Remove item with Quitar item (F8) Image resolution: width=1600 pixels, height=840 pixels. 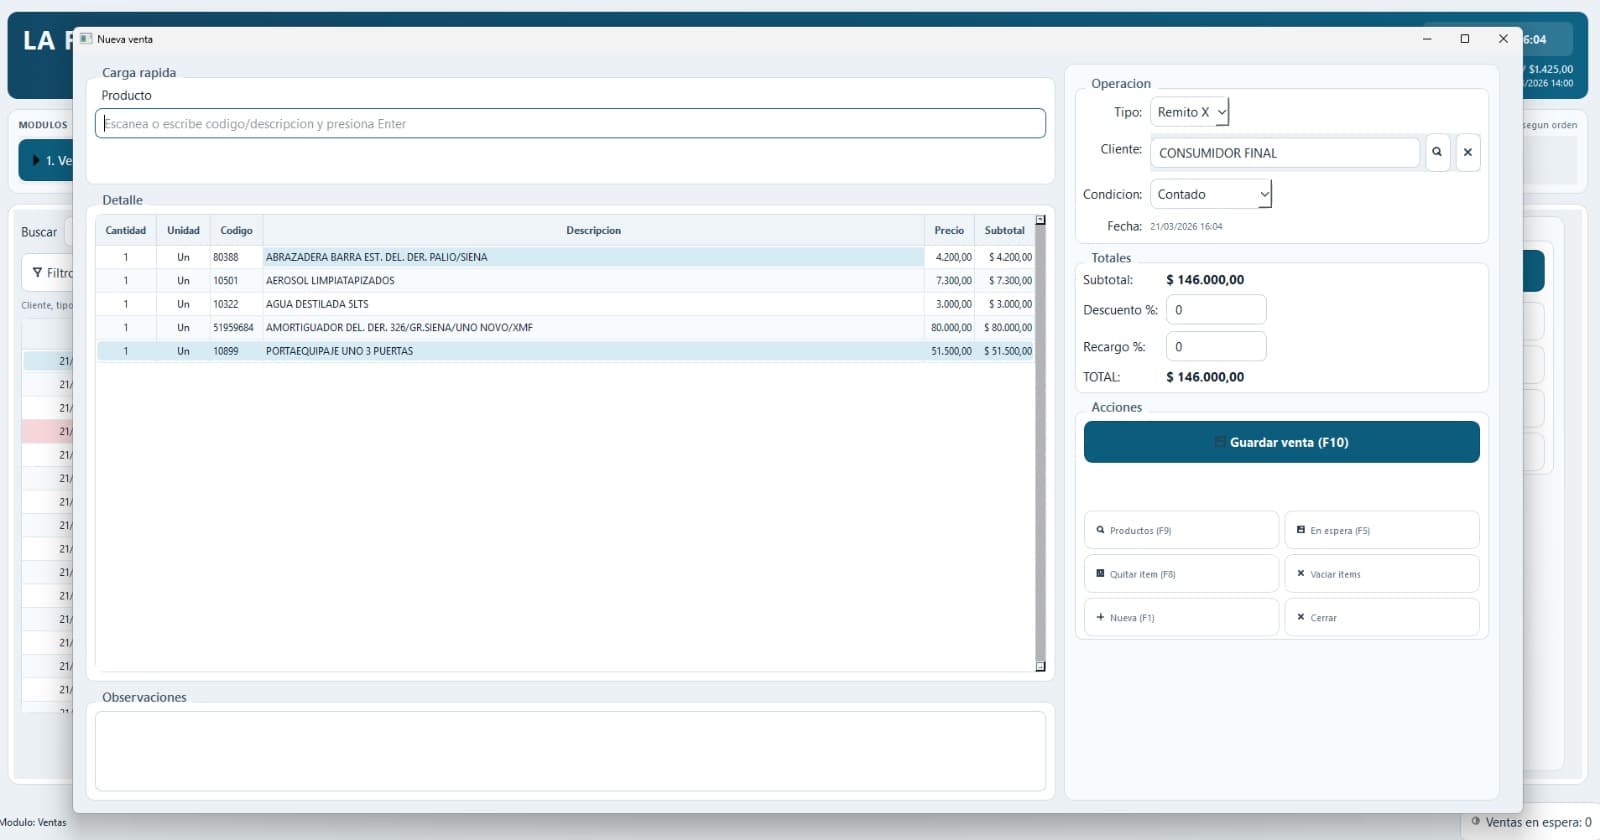(1181, 574)
